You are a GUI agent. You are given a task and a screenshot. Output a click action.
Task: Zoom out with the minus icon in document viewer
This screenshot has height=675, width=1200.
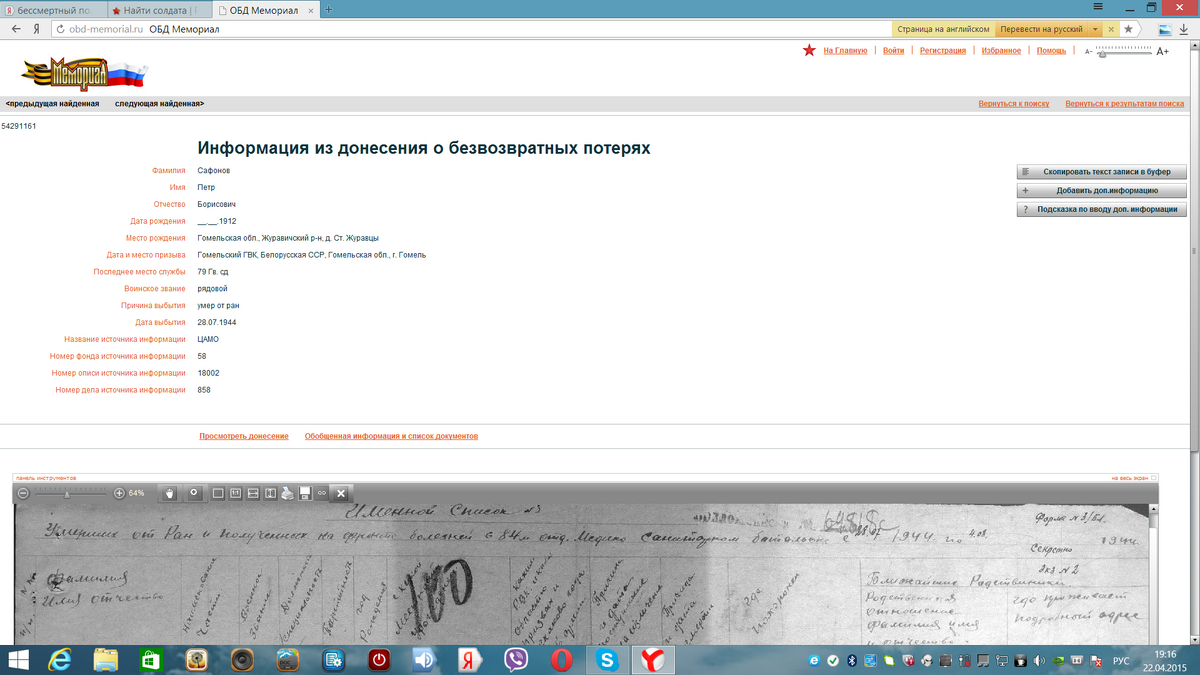[24, 493]
